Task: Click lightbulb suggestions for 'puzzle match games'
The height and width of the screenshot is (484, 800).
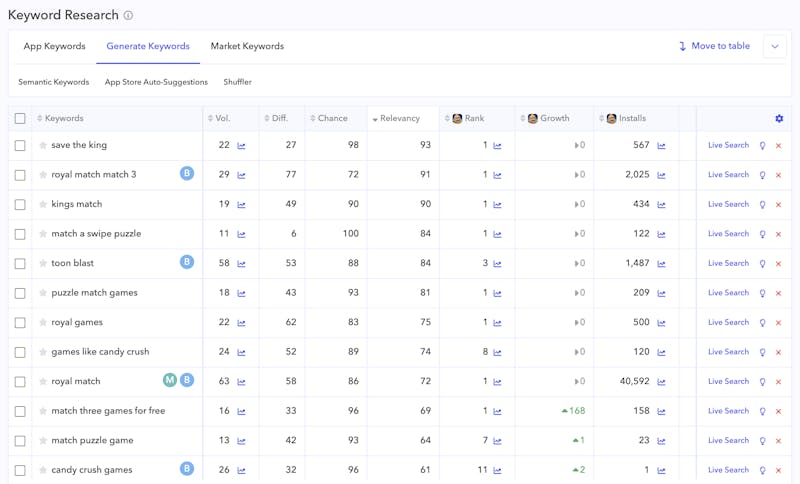Action: click(x=762, y=293)
